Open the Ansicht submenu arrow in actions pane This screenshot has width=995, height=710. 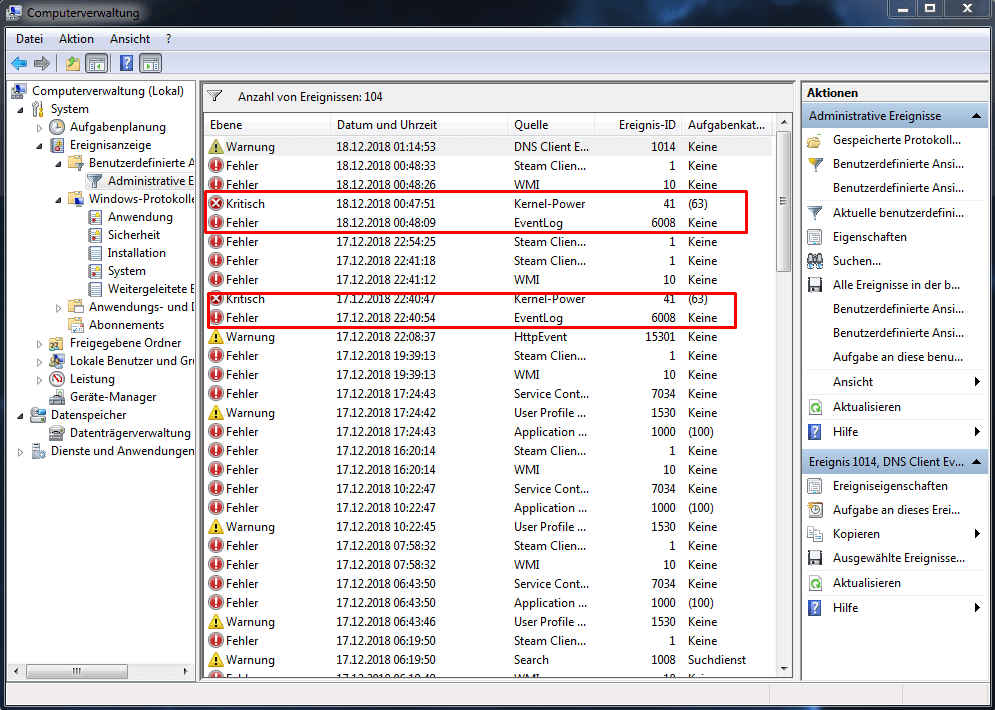point(977,382)
